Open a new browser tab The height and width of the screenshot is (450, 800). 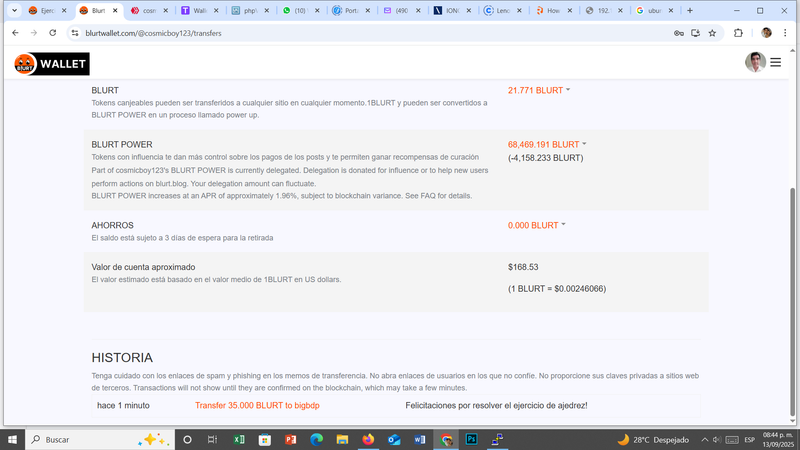690,10
